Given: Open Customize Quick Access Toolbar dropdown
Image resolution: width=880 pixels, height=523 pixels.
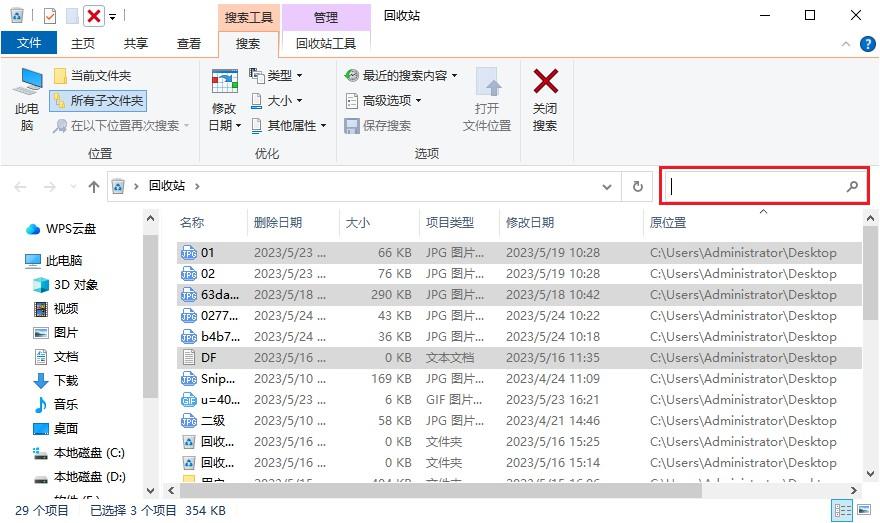Looking at the screenshot, I should 112,16.
